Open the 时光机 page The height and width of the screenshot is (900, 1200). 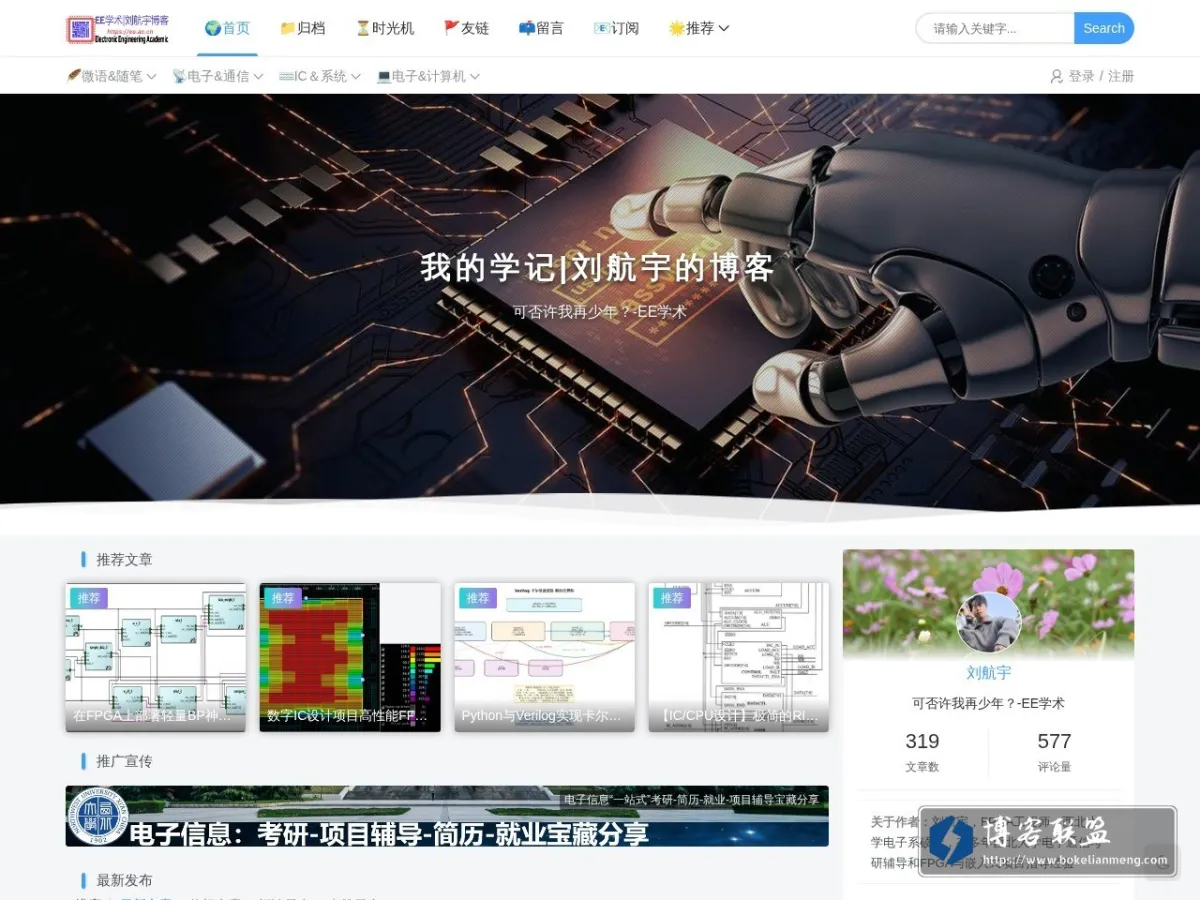385,28
